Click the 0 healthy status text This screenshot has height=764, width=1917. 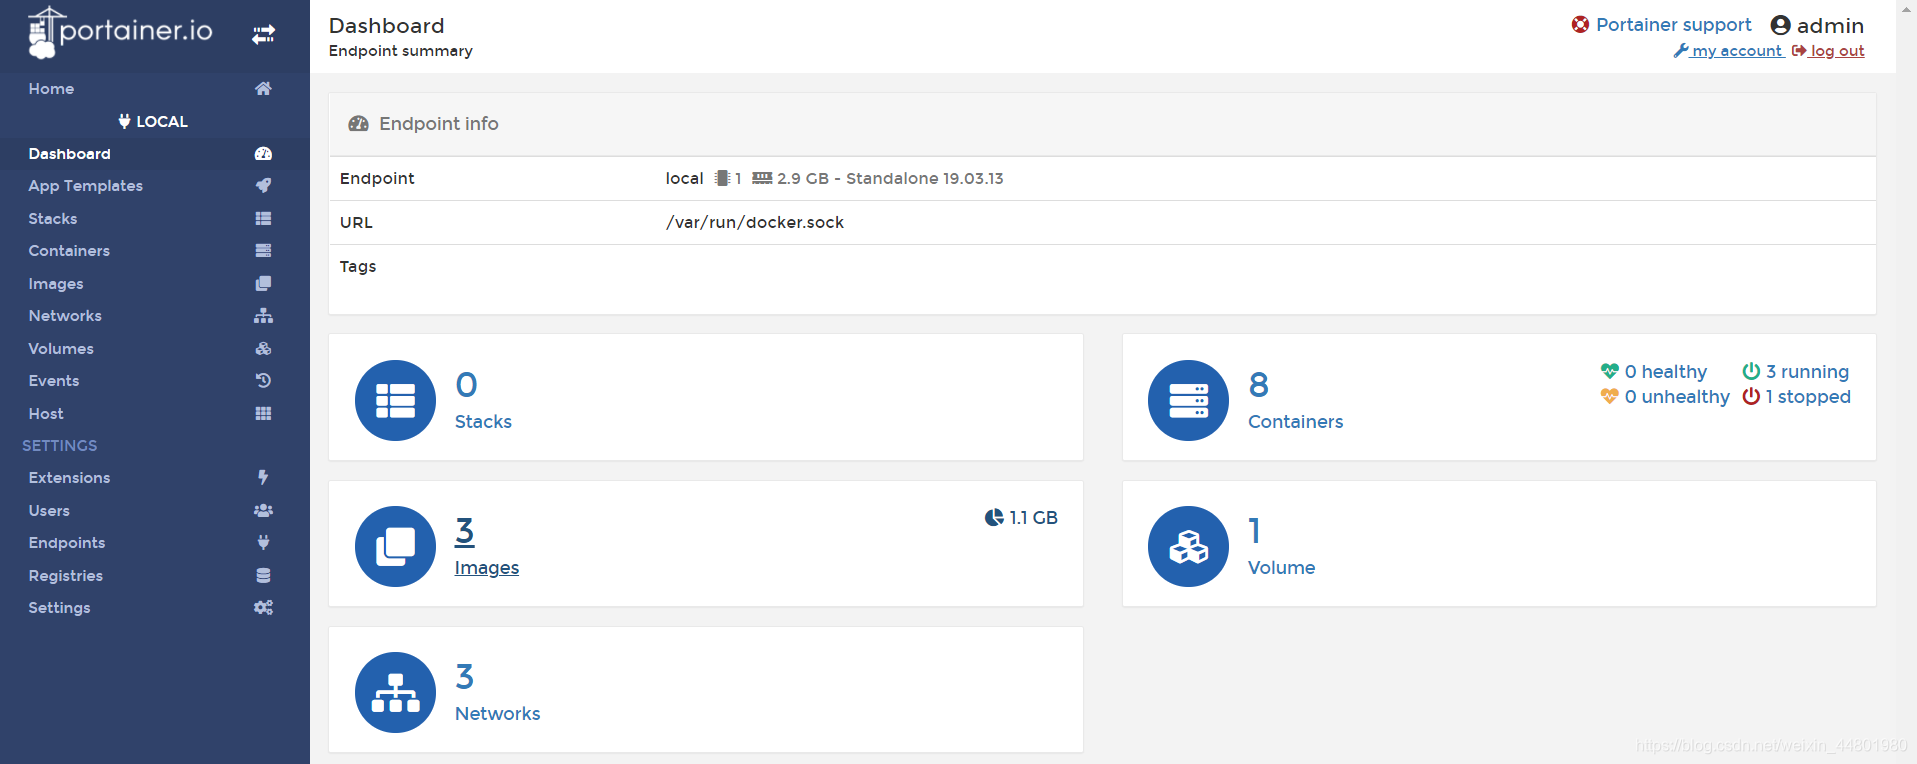(x=1665, y=372)
